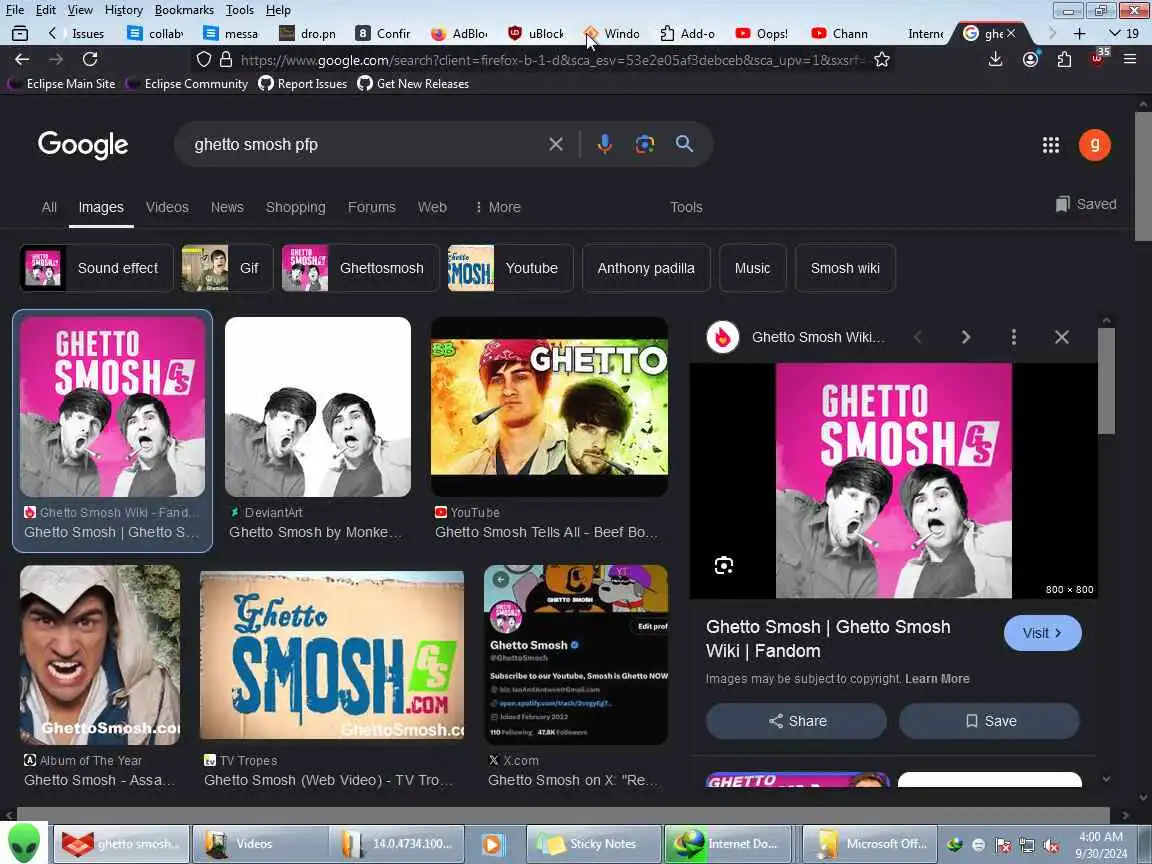Open the Report Issues bookmark
This screenshot has width=1152, height=864.
(303, 84)
